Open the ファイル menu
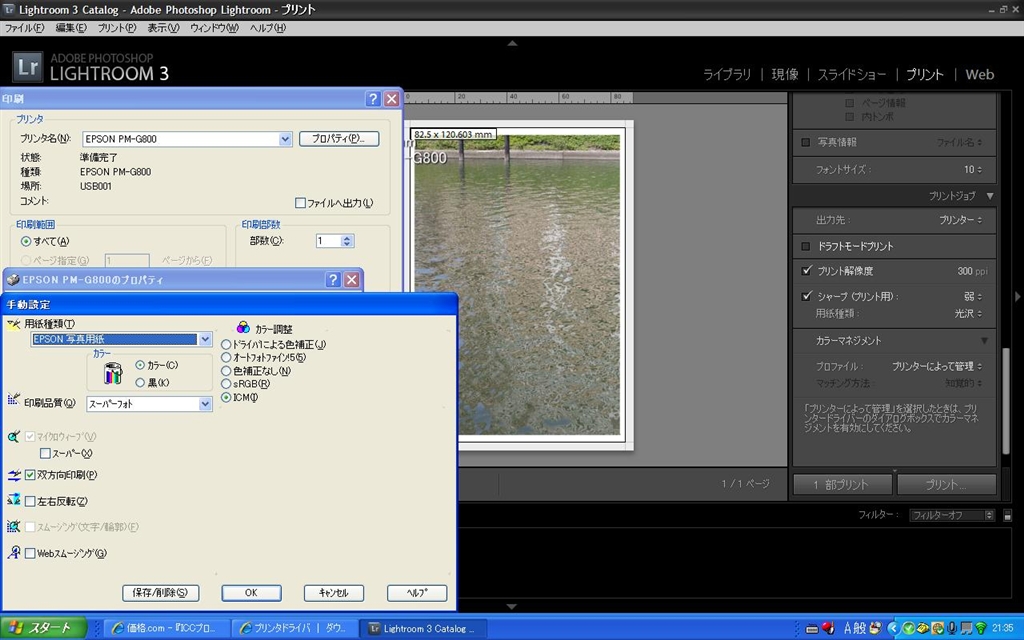Screen dimensions: 1024x640 coord(25,28)
